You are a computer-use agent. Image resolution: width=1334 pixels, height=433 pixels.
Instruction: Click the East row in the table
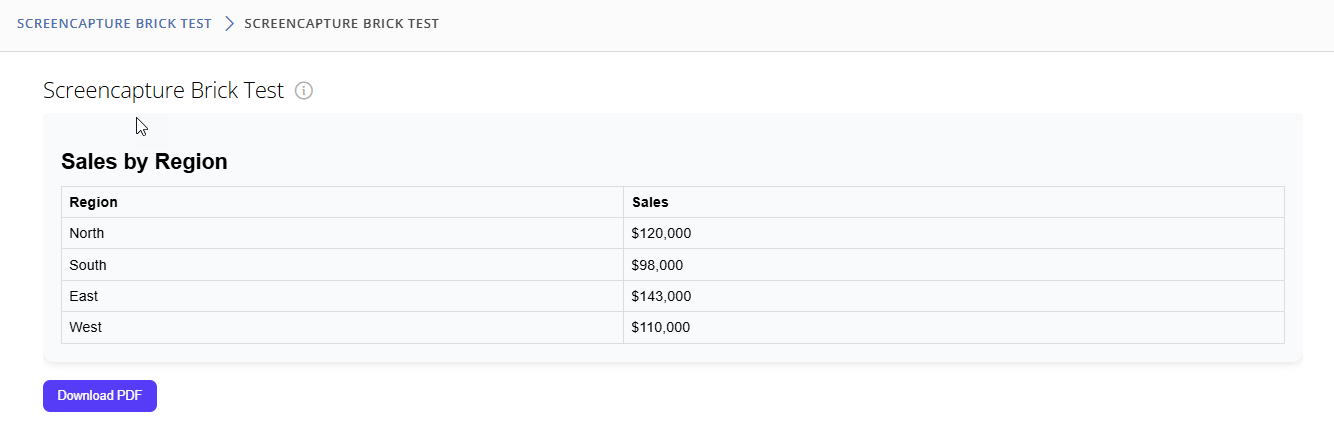pos(673,296)
